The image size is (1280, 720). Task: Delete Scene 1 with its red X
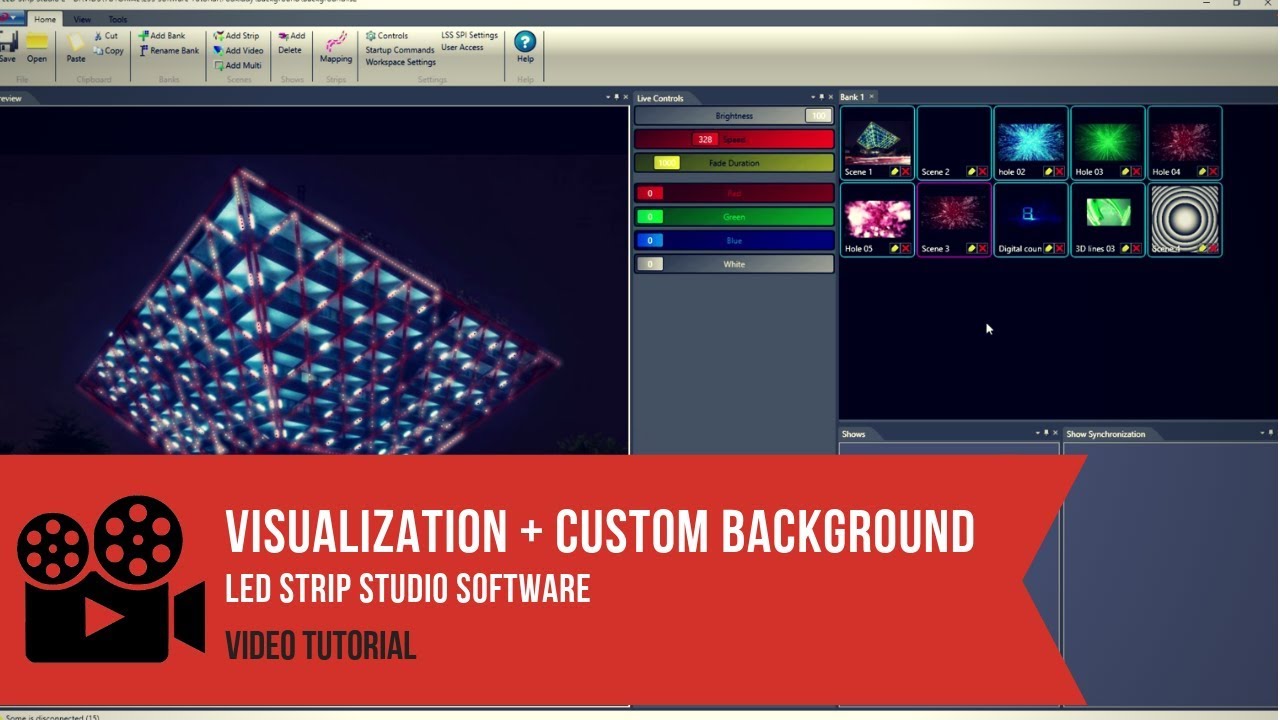click(906, 172)
